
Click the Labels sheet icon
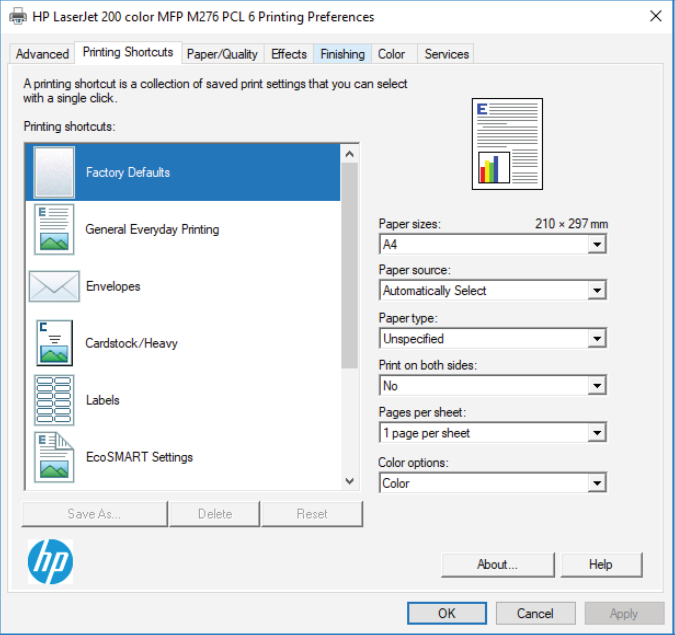[54, 400]
